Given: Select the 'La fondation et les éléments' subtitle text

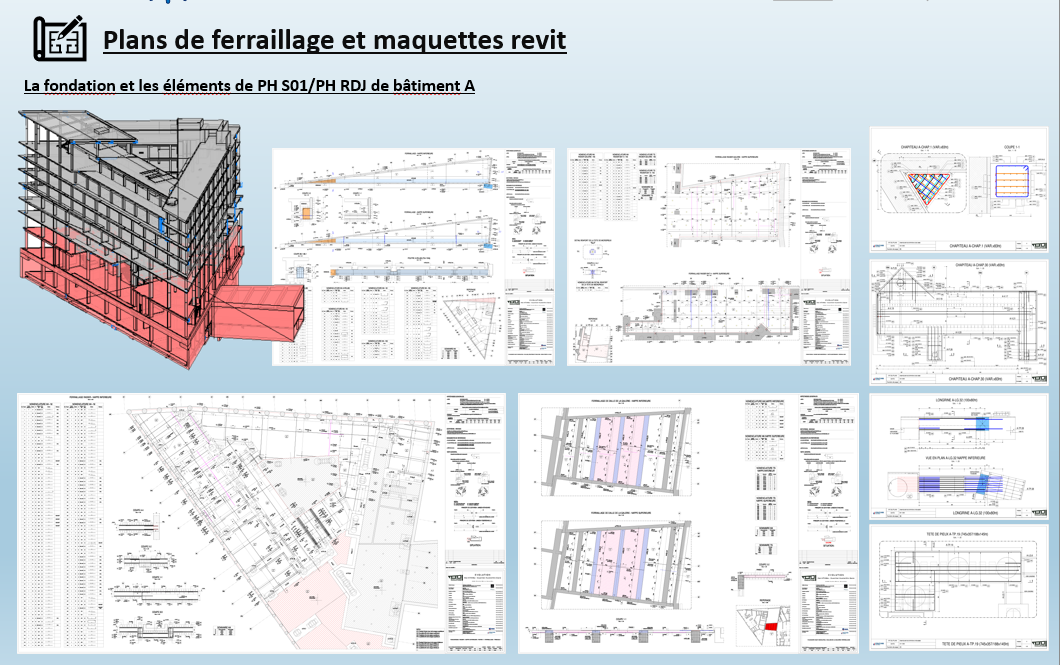Looking at the screenshot, I should click(249, 86).
